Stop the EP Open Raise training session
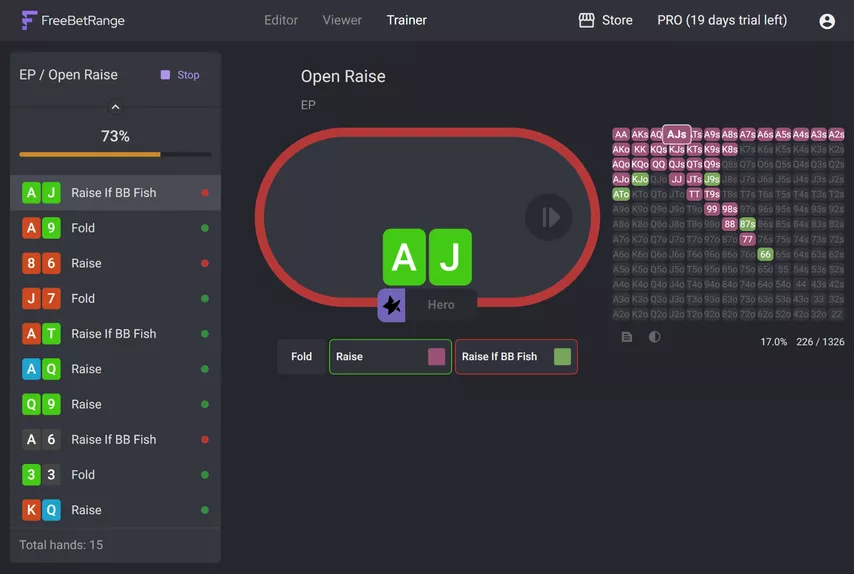Screen dimensions: 854x574 [180, 75]
